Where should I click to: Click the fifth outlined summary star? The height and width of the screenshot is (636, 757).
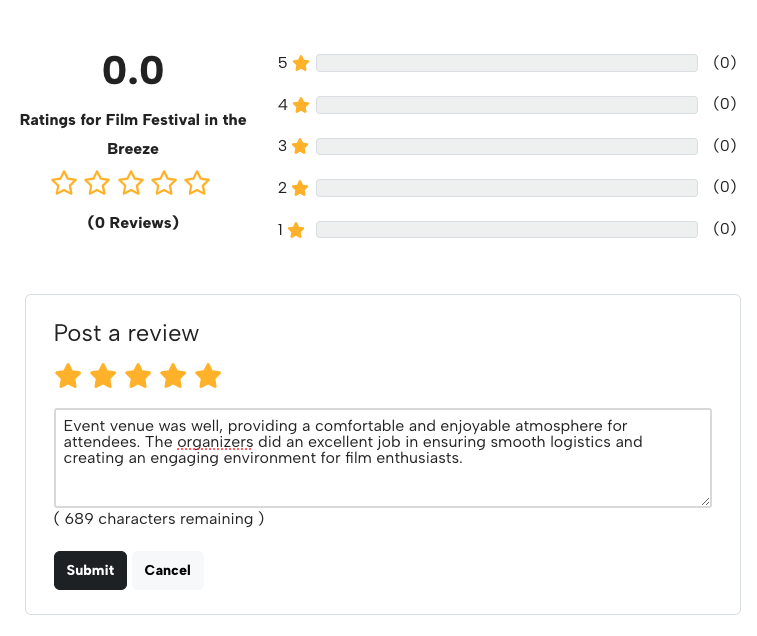197,184
